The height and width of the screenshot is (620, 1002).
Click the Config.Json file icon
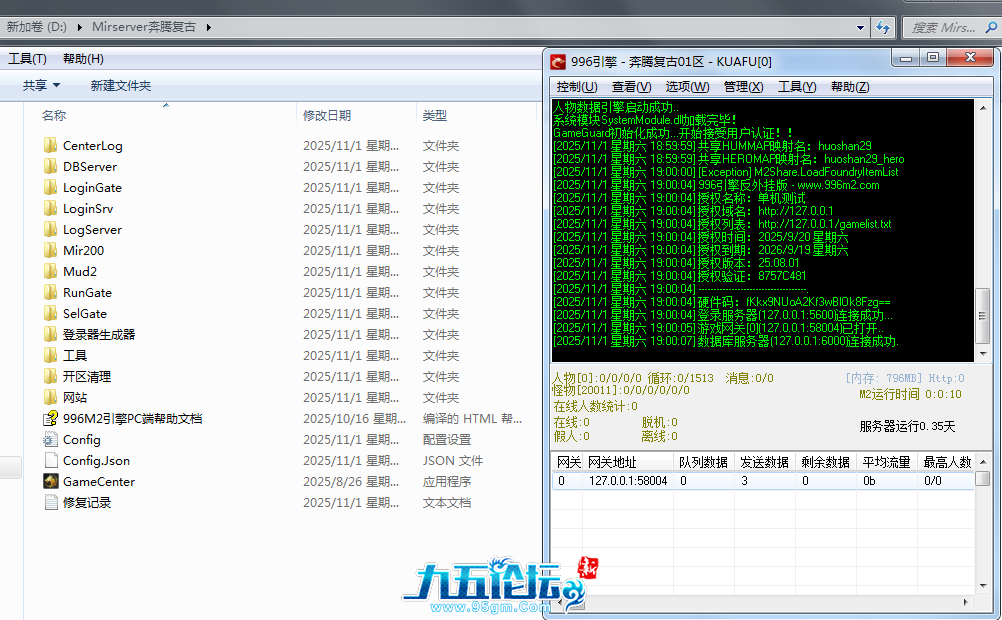coord(50,461)
